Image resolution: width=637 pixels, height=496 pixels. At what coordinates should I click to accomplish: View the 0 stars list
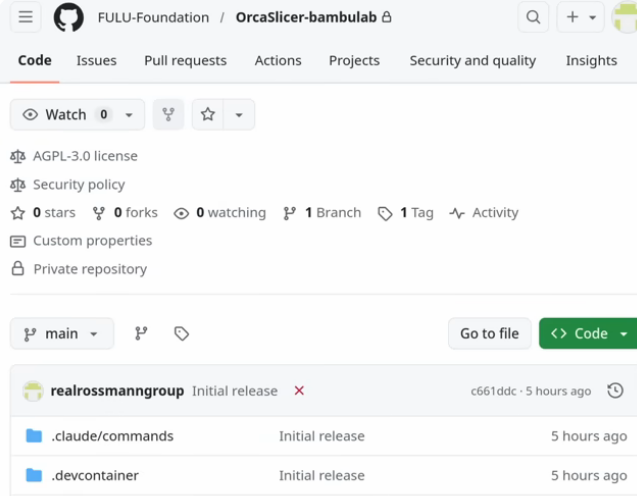(54, 212)
